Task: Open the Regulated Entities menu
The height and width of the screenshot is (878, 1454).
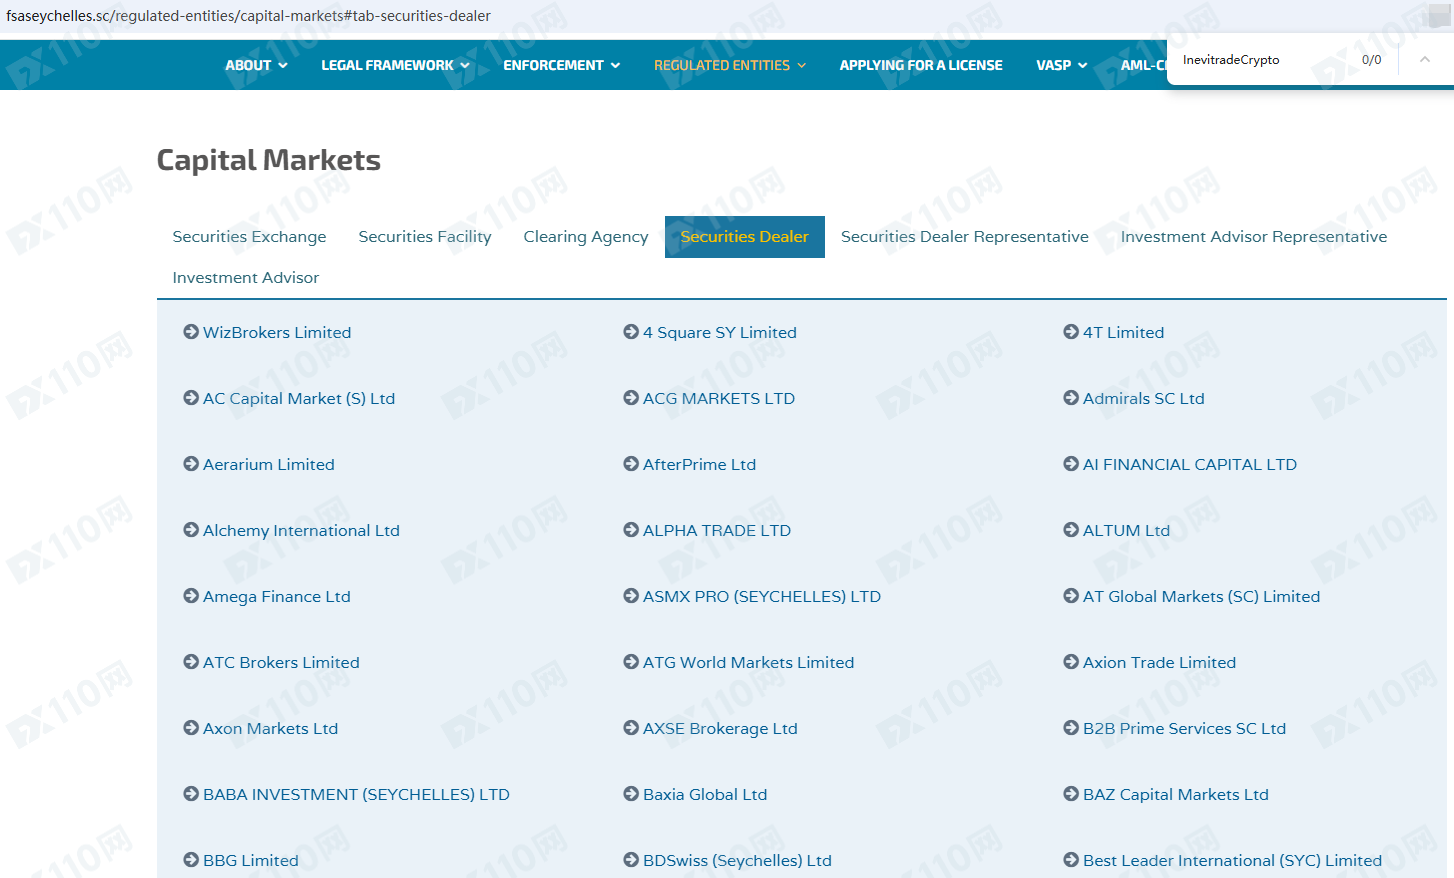Action: pyautogui.click(x=729, y=65)
